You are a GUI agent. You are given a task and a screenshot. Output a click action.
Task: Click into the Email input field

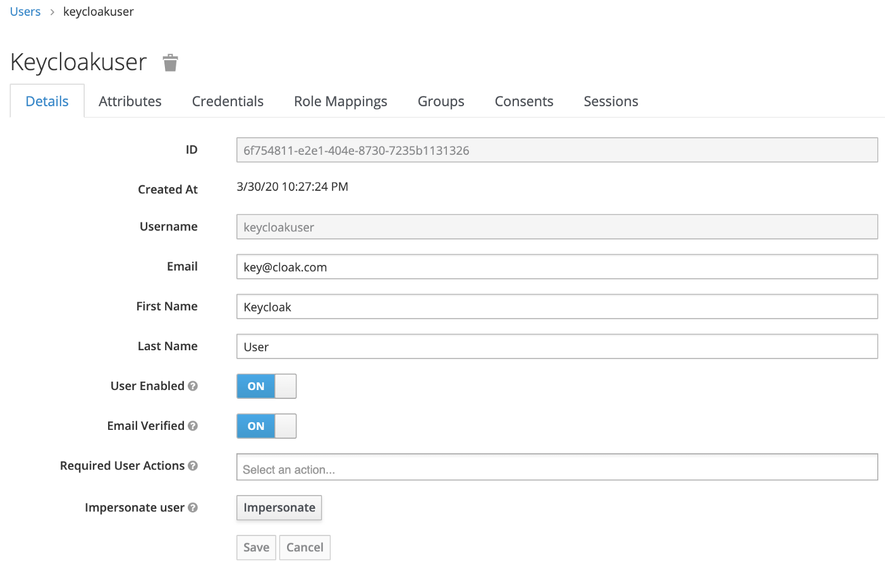coord(556,267)
